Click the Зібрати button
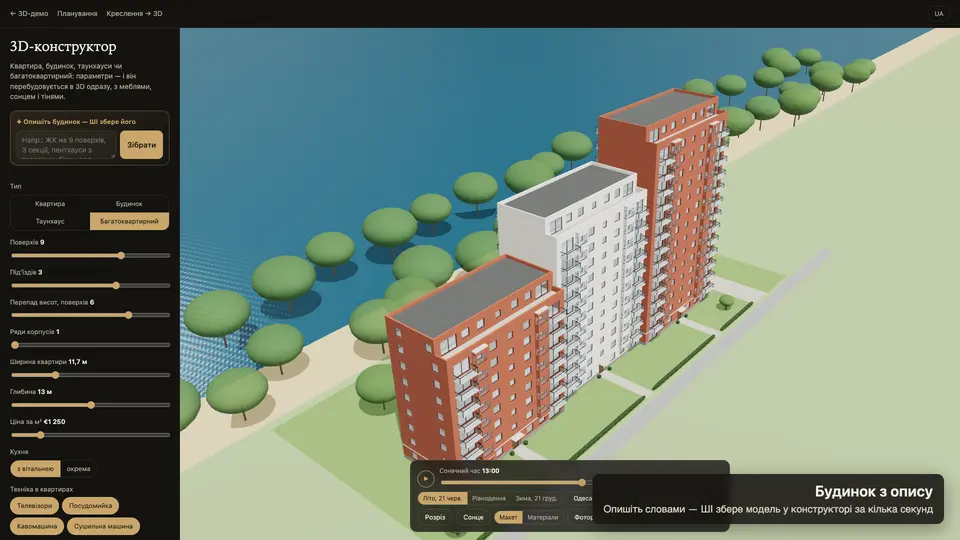This screenshot has height=540, width=960. 141,145
